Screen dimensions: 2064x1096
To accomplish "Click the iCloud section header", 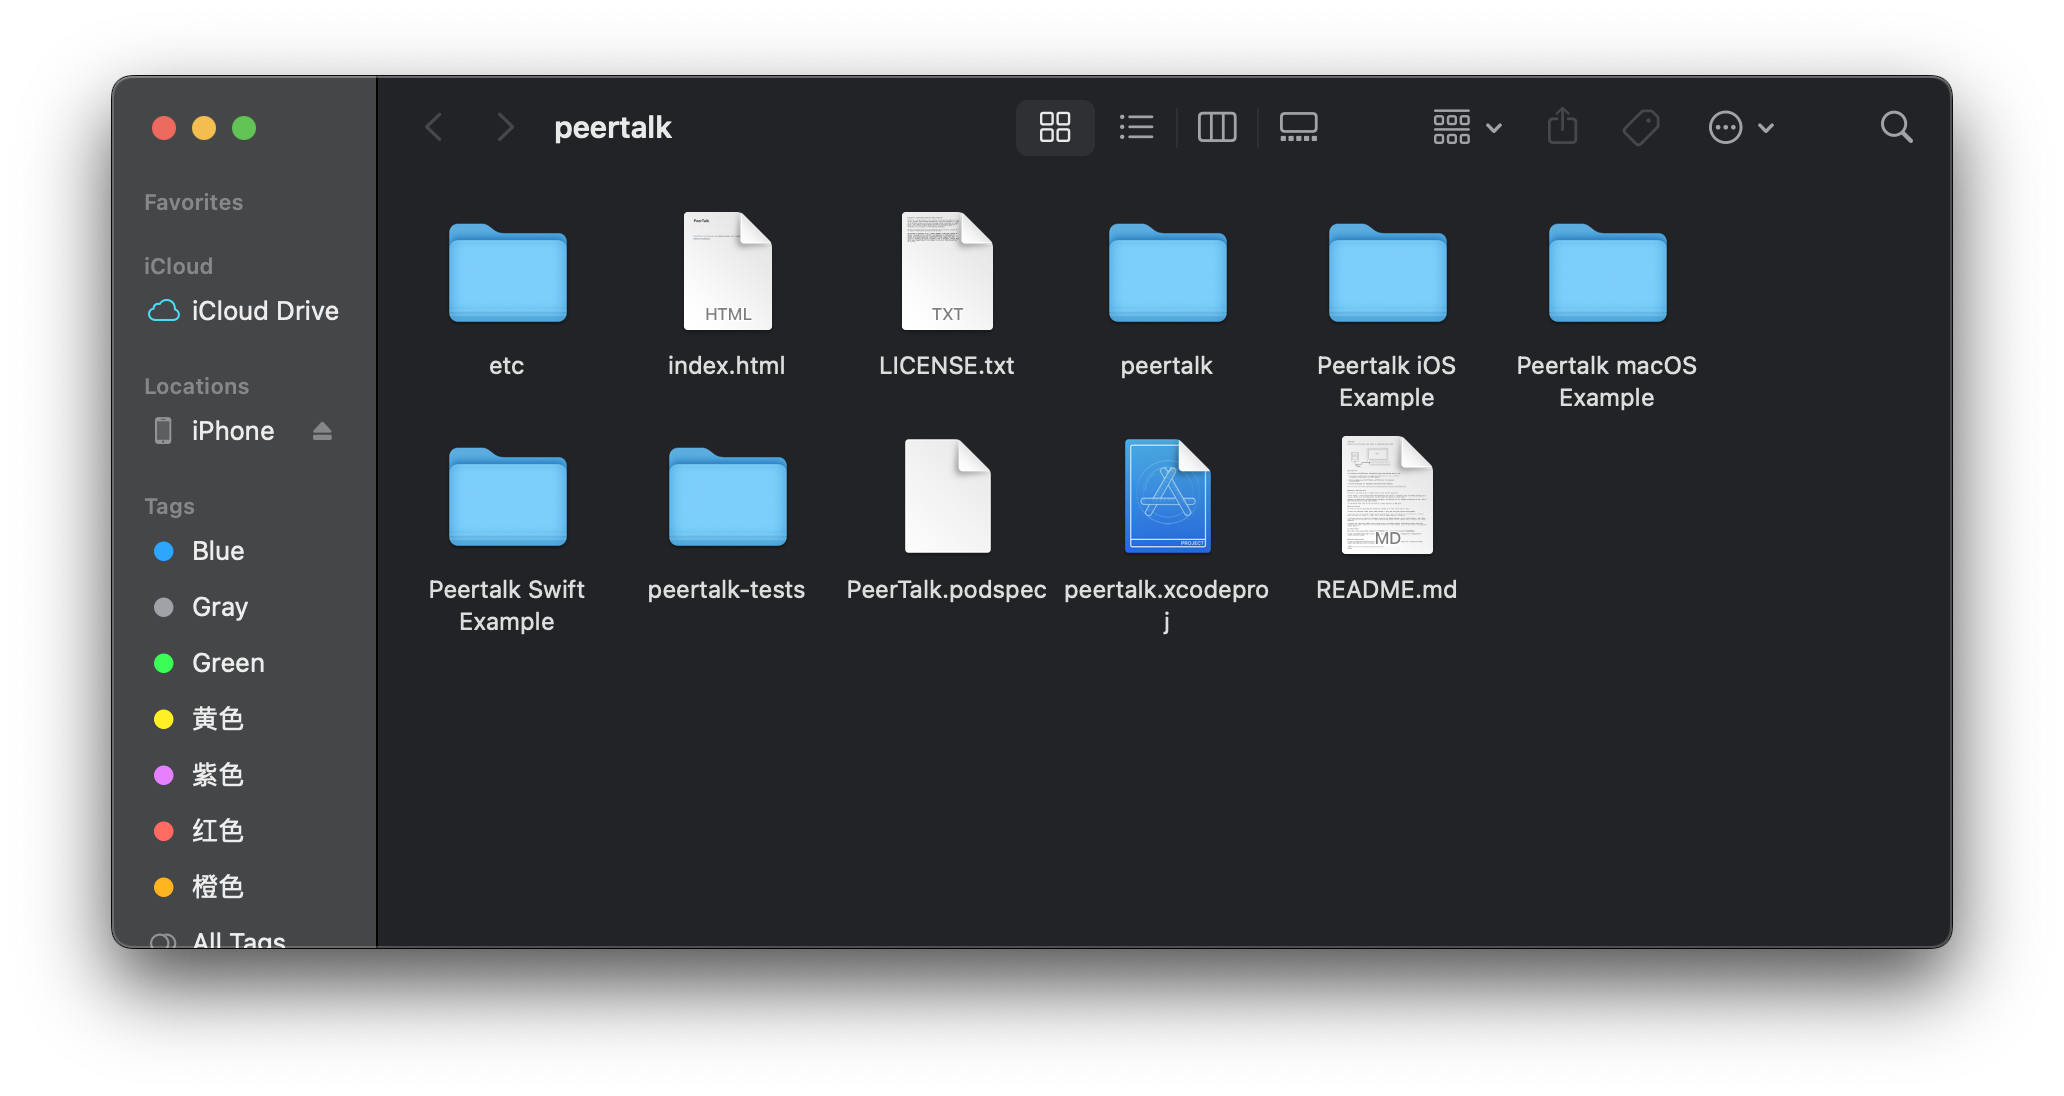I will tap(178, 266).
